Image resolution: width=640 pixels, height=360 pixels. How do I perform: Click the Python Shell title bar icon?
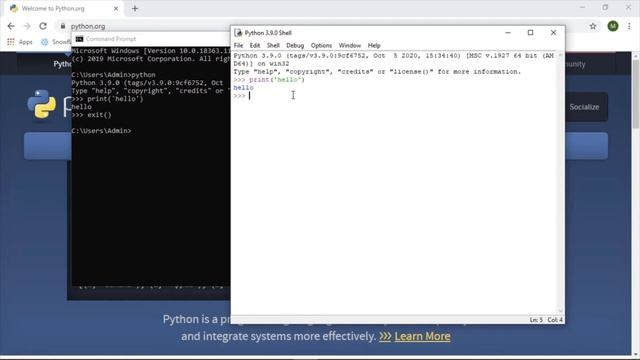pos(238,33)
